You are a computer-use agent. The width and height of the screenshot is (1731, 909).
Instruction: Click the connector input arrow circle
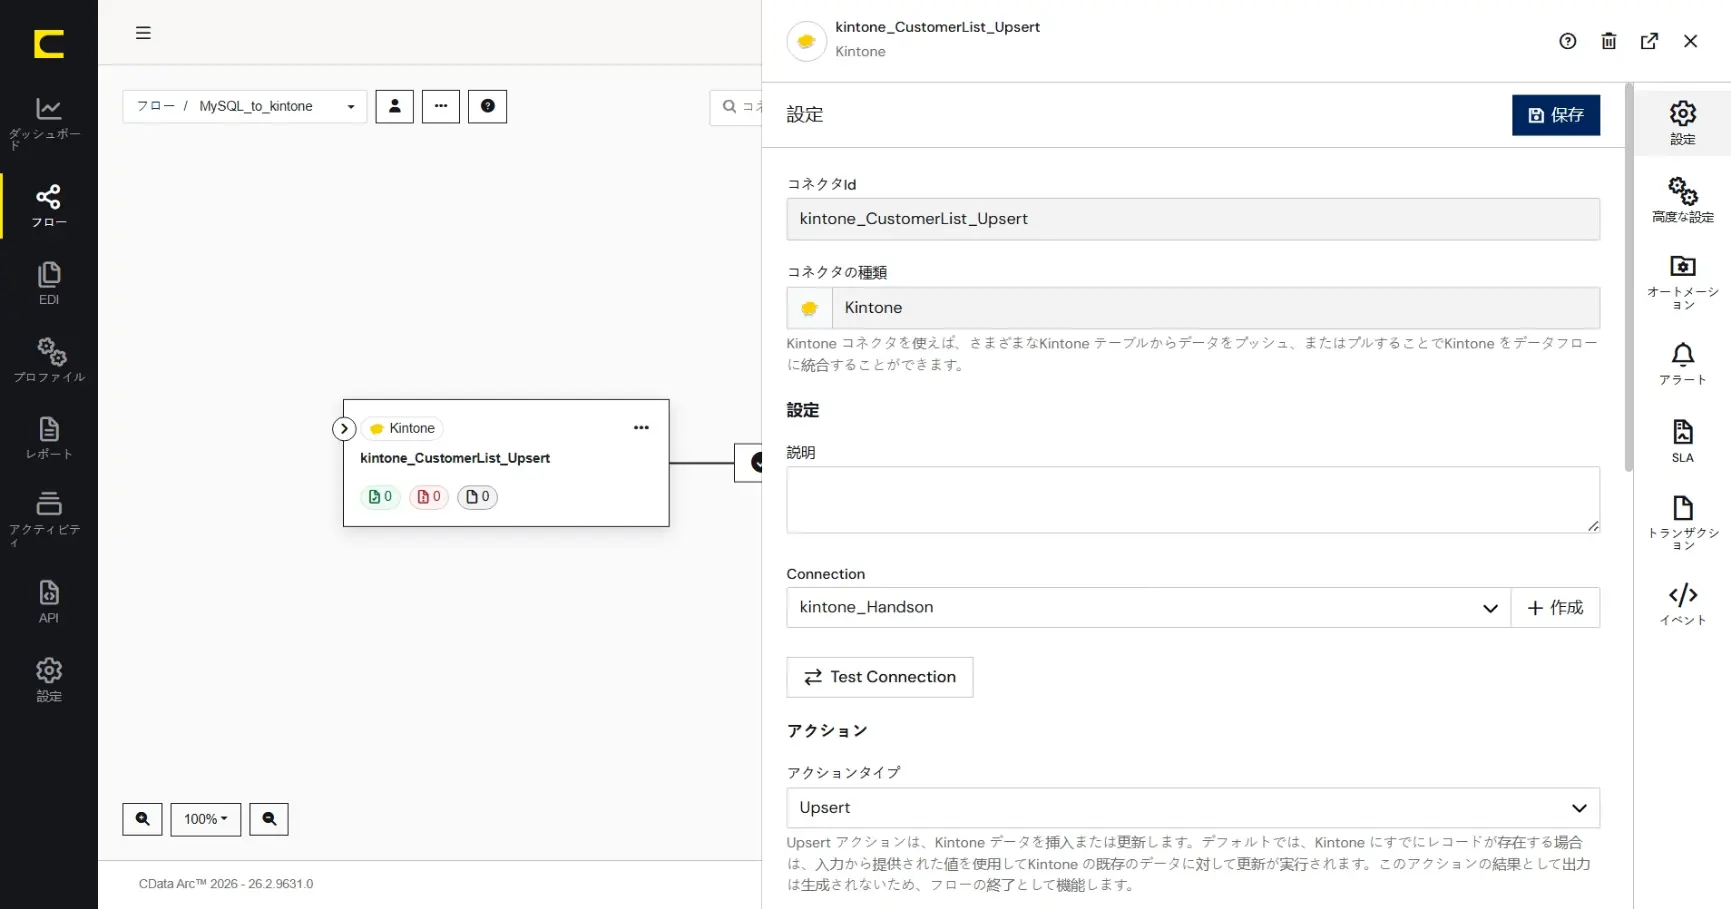[344, 429]
